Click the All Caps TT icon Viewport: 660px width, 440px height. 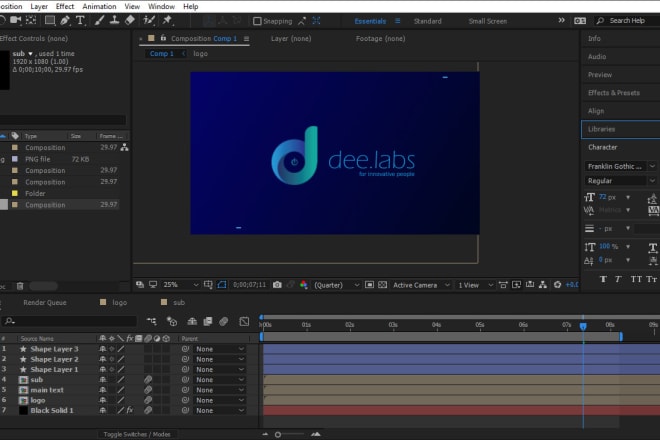636,279
